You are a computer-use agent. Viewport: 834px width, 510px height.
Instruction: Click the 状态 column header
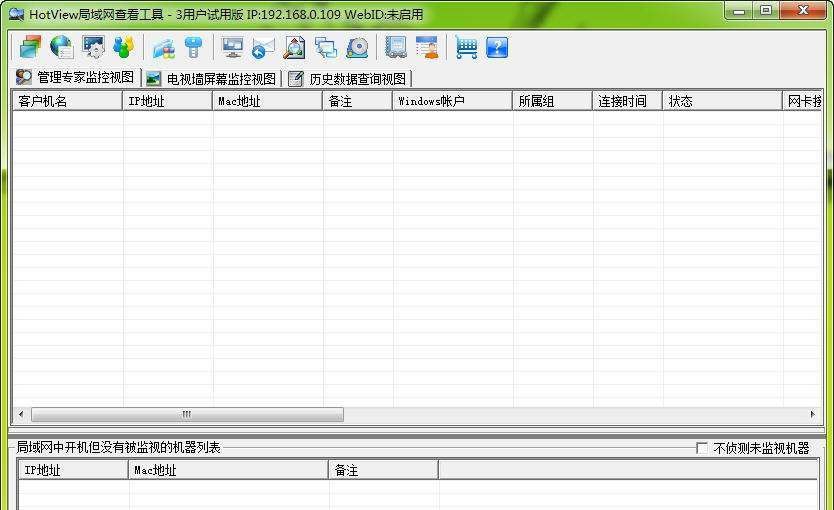pos(722,101)
